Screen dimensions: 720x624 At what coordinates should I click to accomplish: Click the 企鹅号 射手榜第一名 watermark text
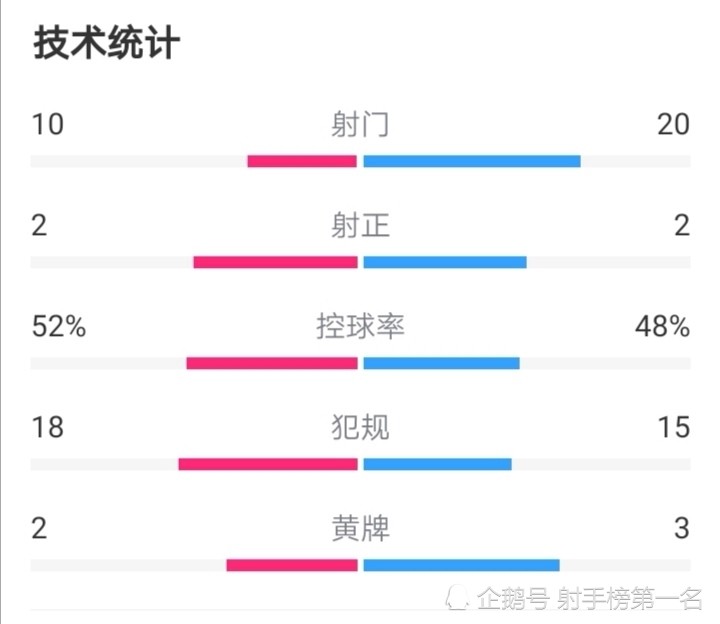tap(590, 598)
